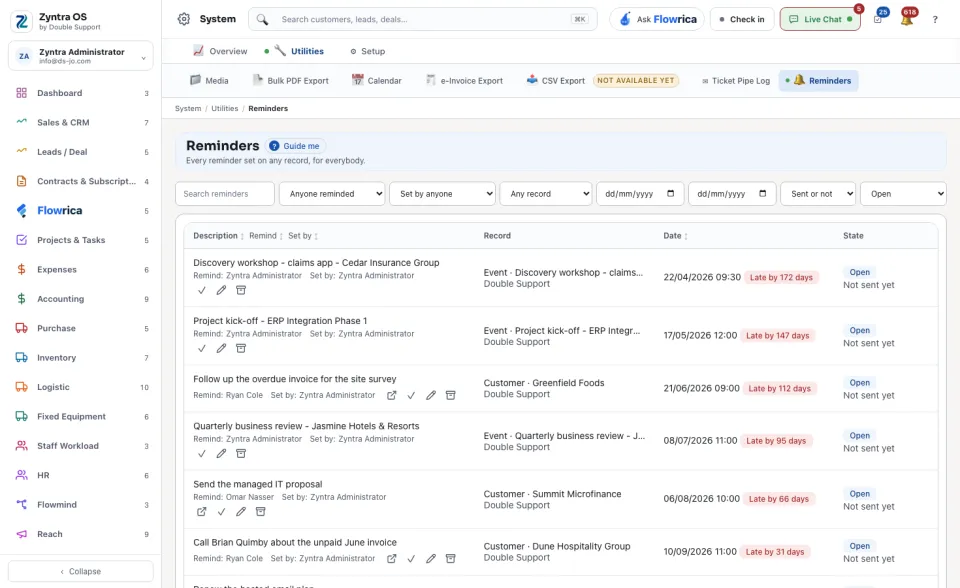This screenshot has width=960, height=588.
Task: Click the Guide me button
Action: pyautogui.click(x=295, y=146)
